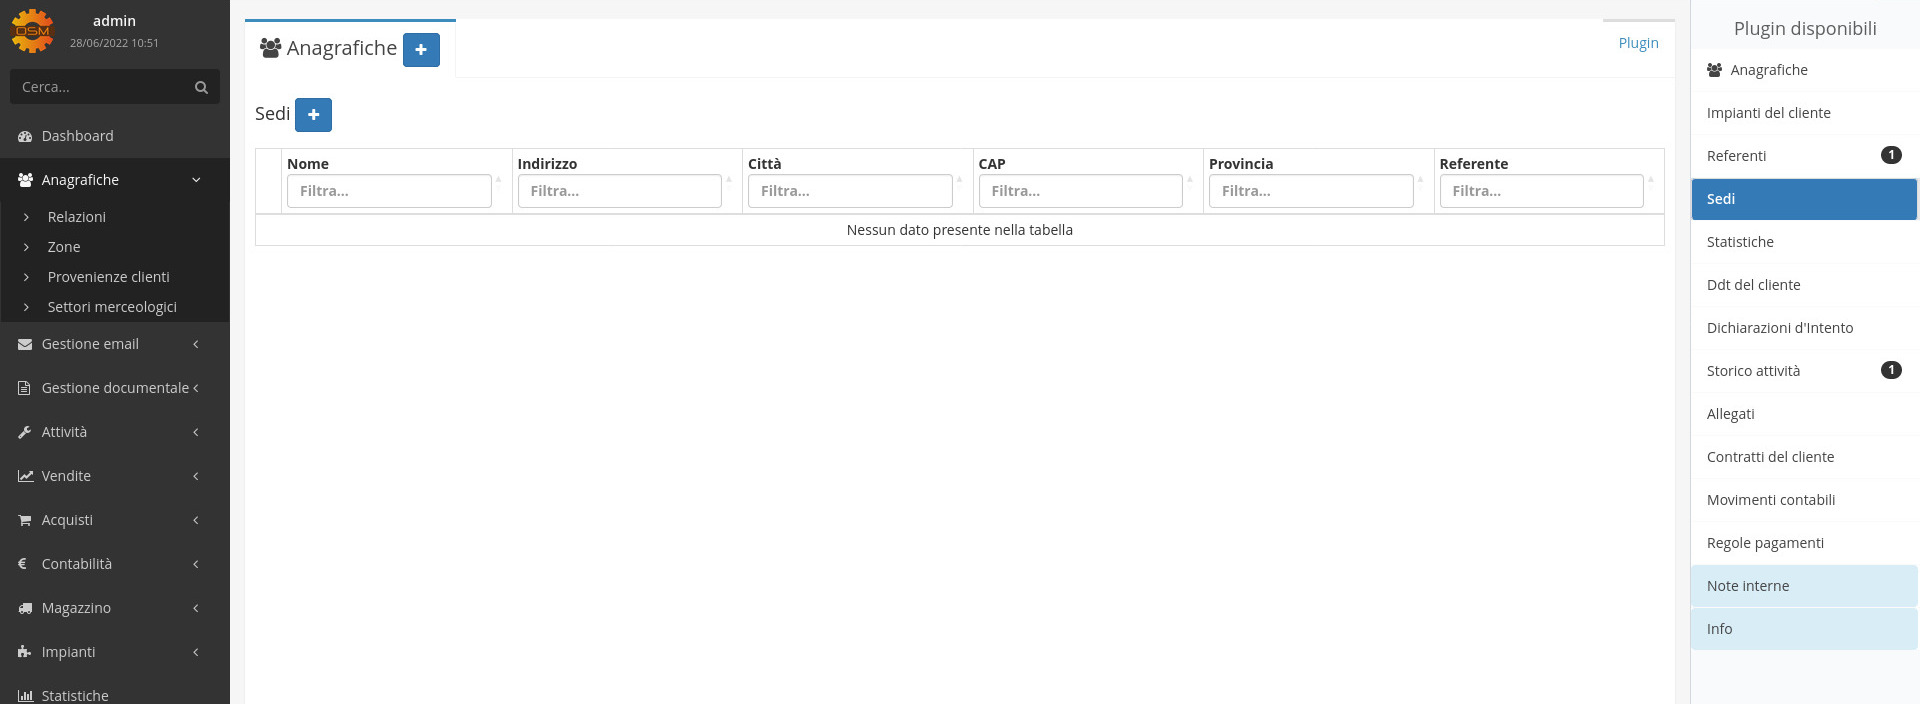Viewport: 1920px width, 704px height.
Task: Click the search magnifier icon in sidebar
Action: (201, 88)
